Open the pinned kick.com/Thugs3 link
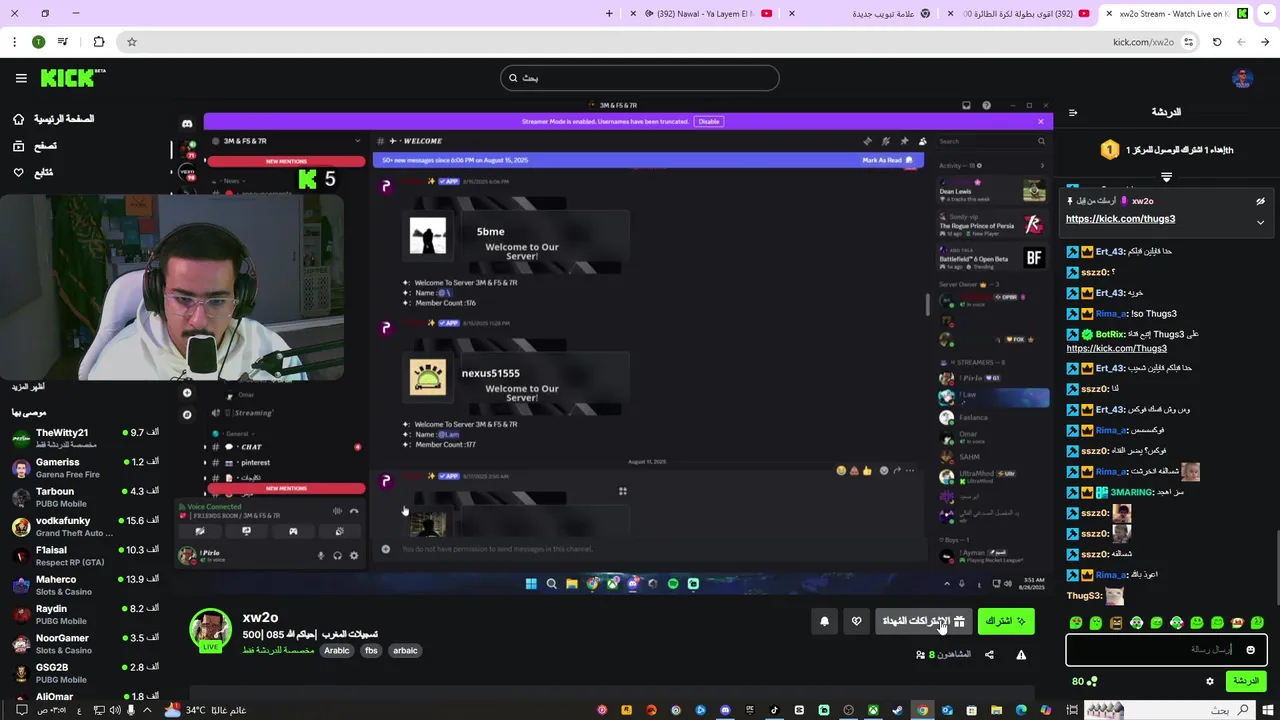 click(x=1120, y=219)
